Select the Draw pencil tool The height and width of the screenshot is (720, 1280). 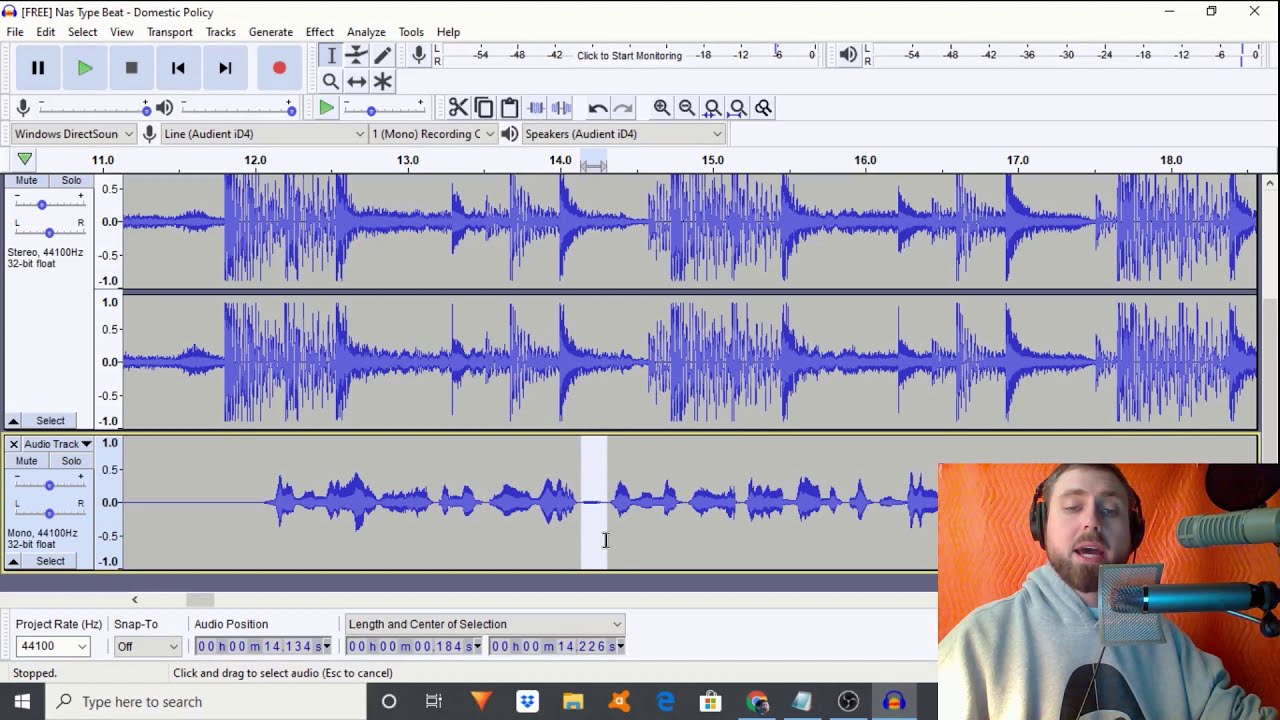382,56
